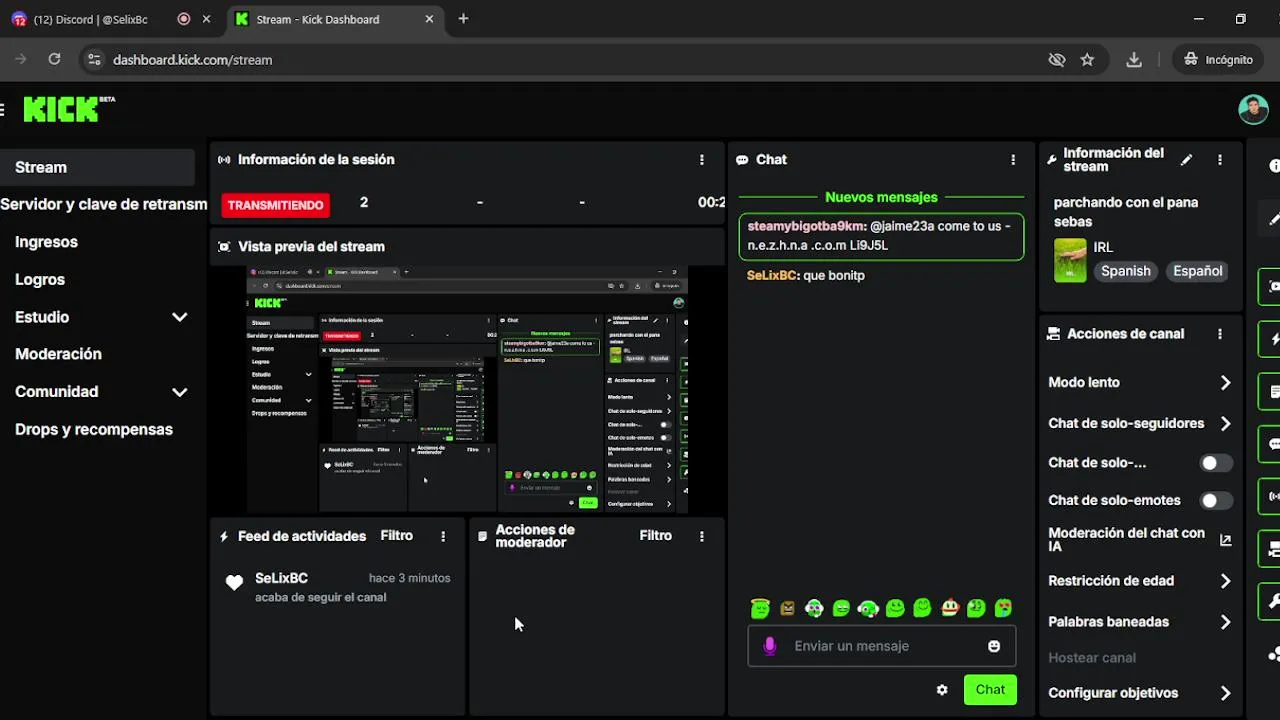Click the Nuevos mensajes divider label
This screenshot has height=720, width=1280.
(x=881, y=197)
